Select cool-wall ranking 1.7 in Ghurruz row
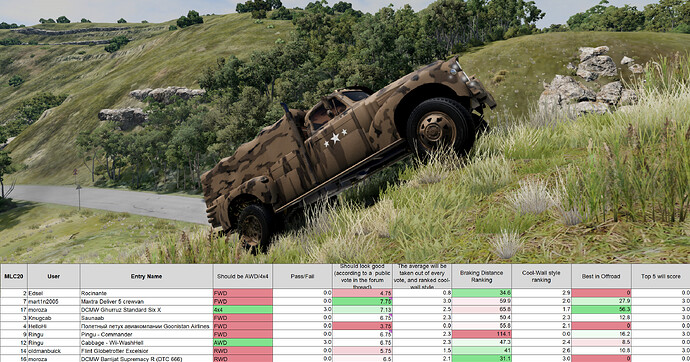This screenshot has height=362, width=690. [541, 310]
